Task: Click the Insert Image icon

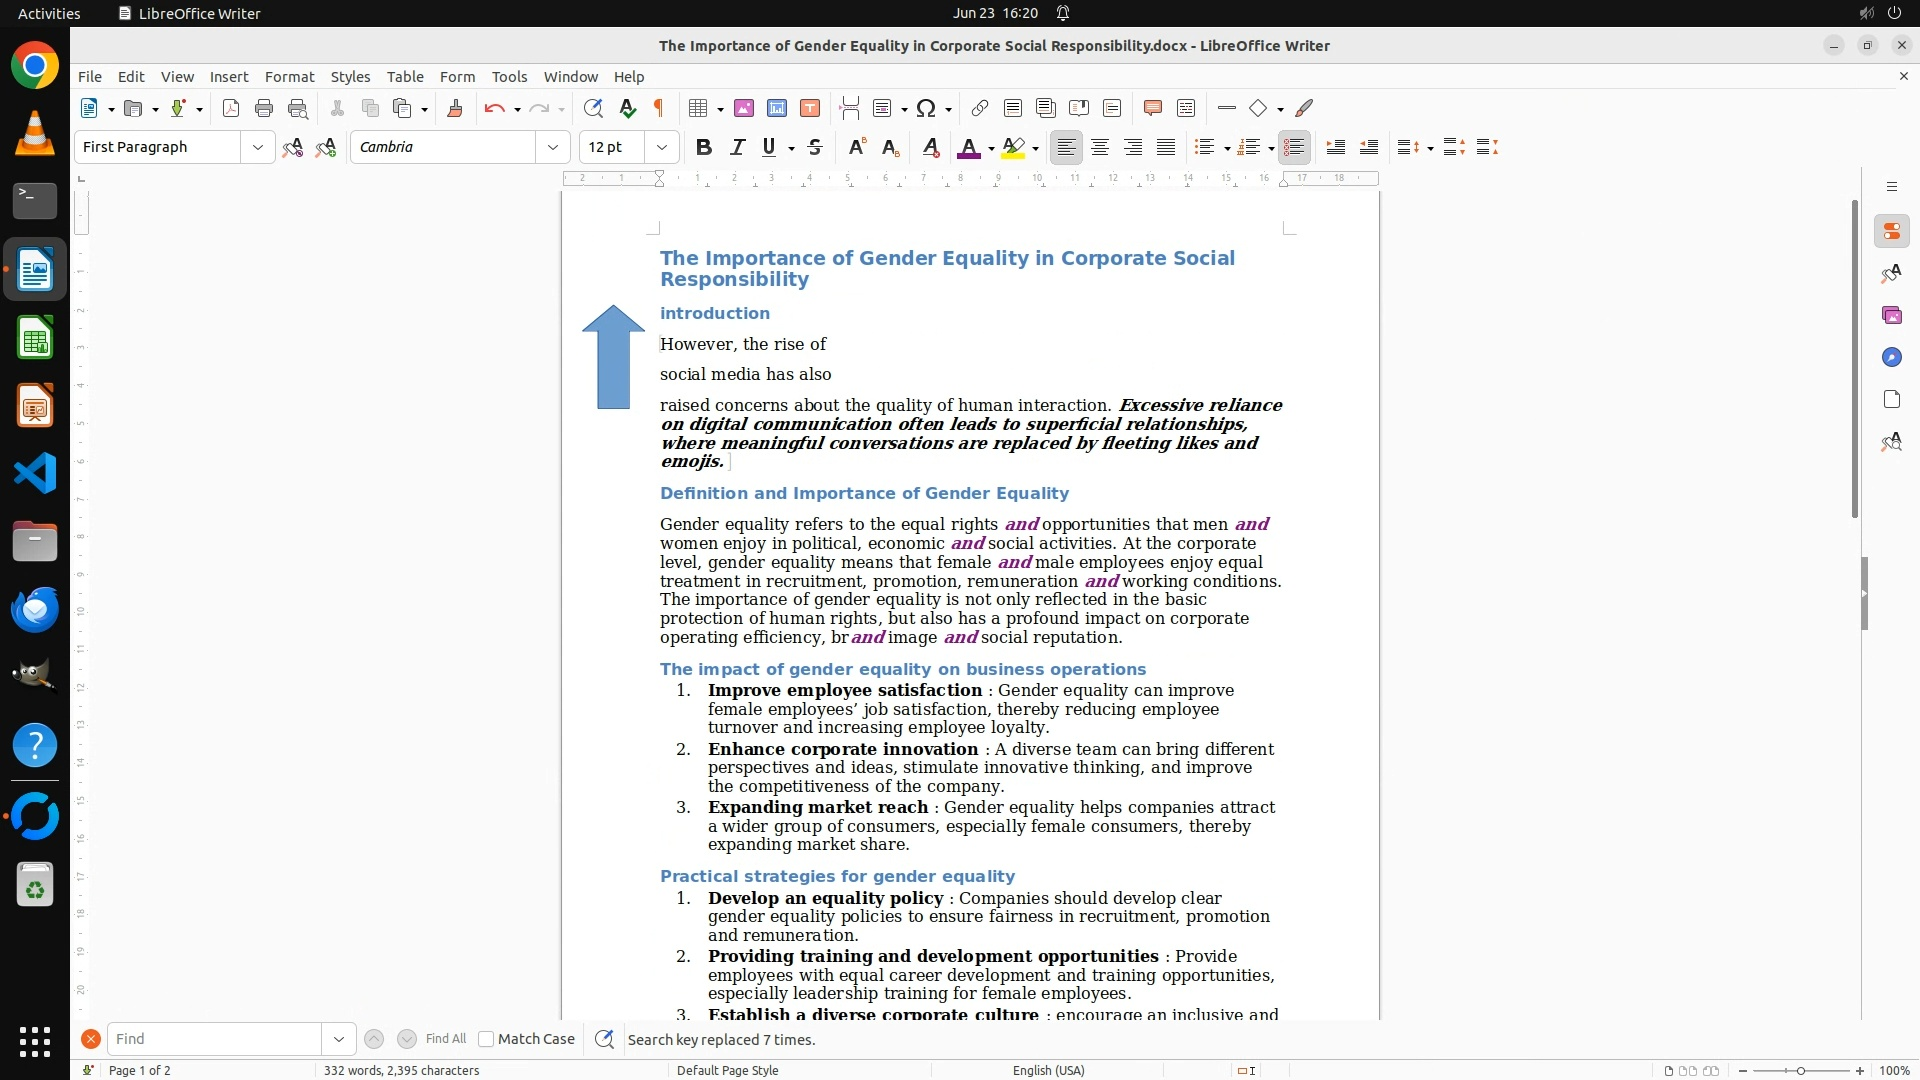Action: tap(743, 109)
